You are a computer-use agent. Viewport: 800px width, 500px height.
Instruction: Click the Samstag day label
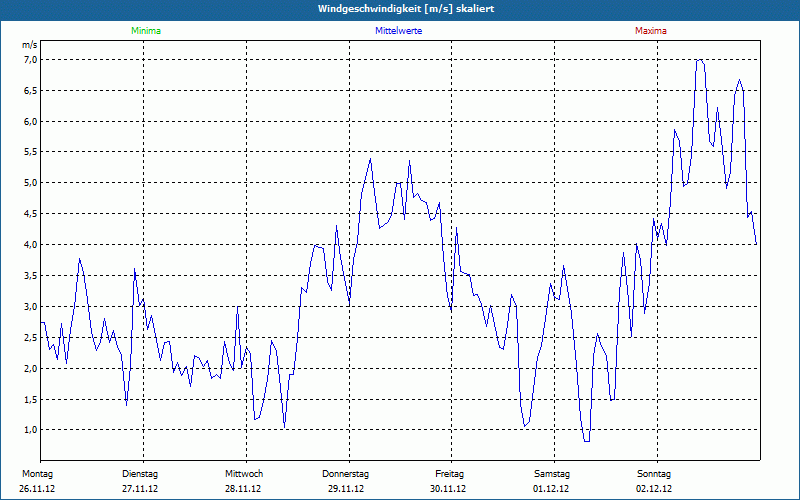click(552, 474)
